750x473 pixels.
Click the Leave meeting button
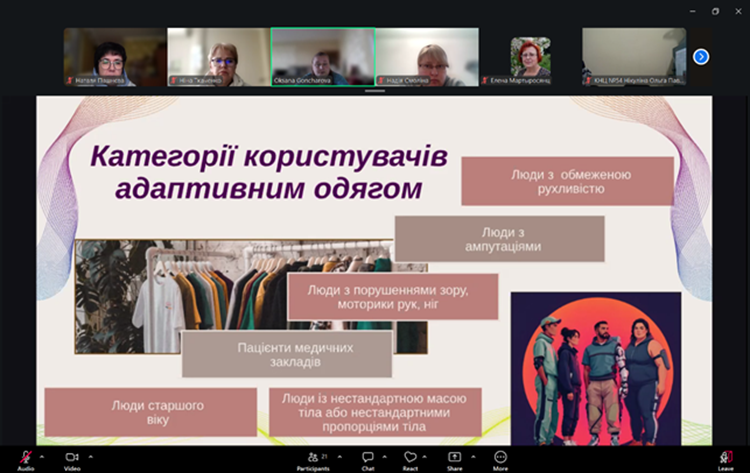[725, 458]
